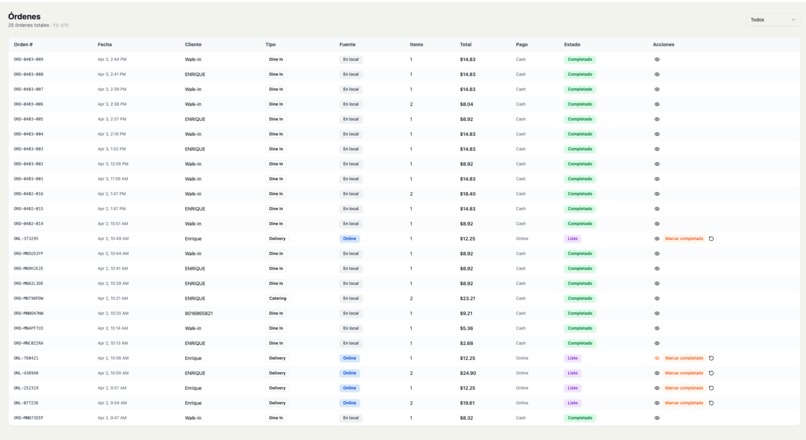This screenshot has width=806, height=440.
Task: Open eye icon for Apr 2, 10:49 AM delivery
Action: [x=657, y=239]
